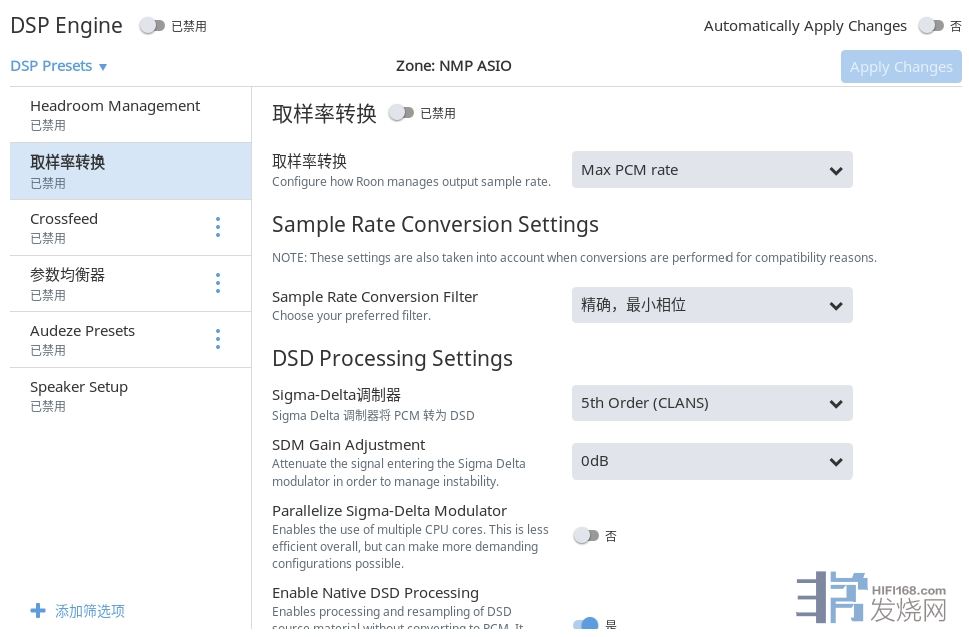
Task: Open Crossfeed three-dot options menu
Action: point(218,227)
